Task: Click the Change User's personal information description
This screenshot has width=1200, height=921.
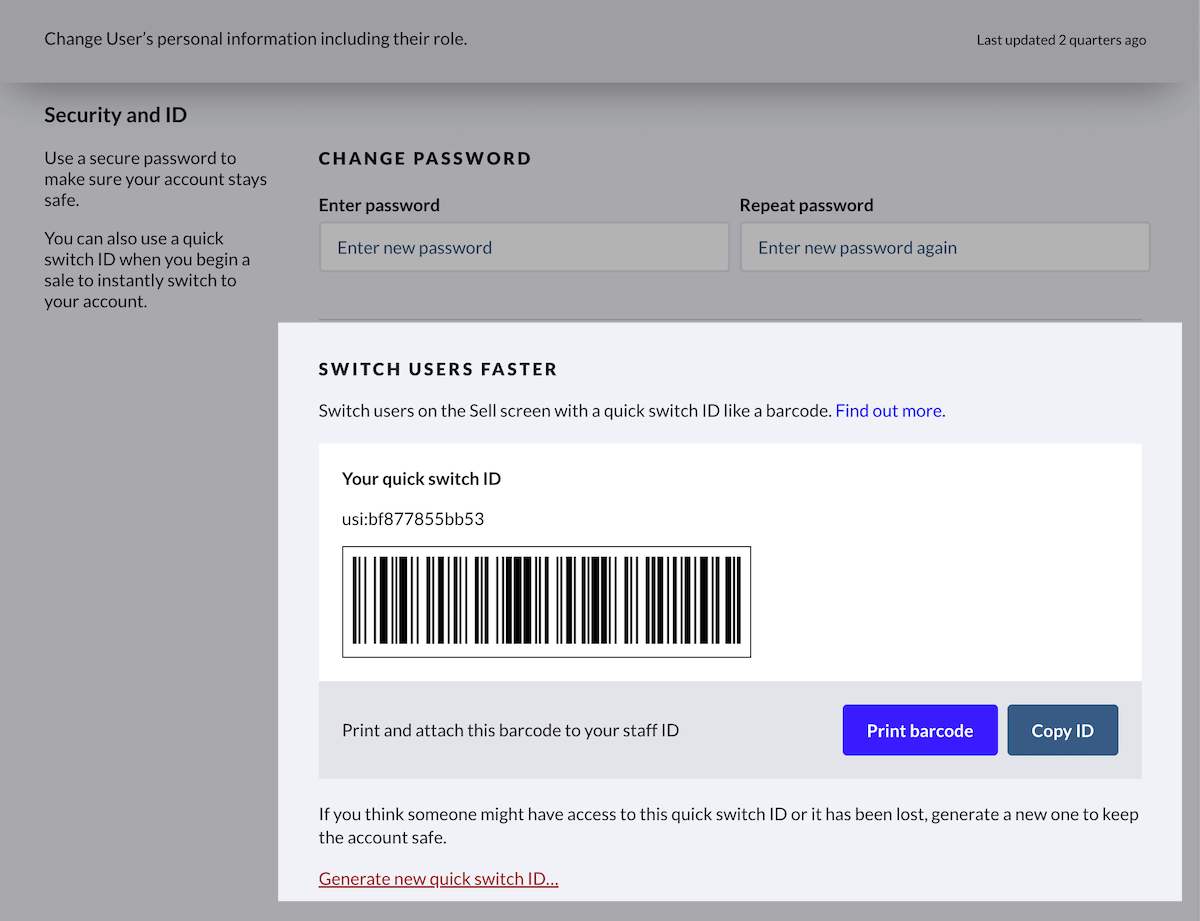Action: click(x=255, y=39)
